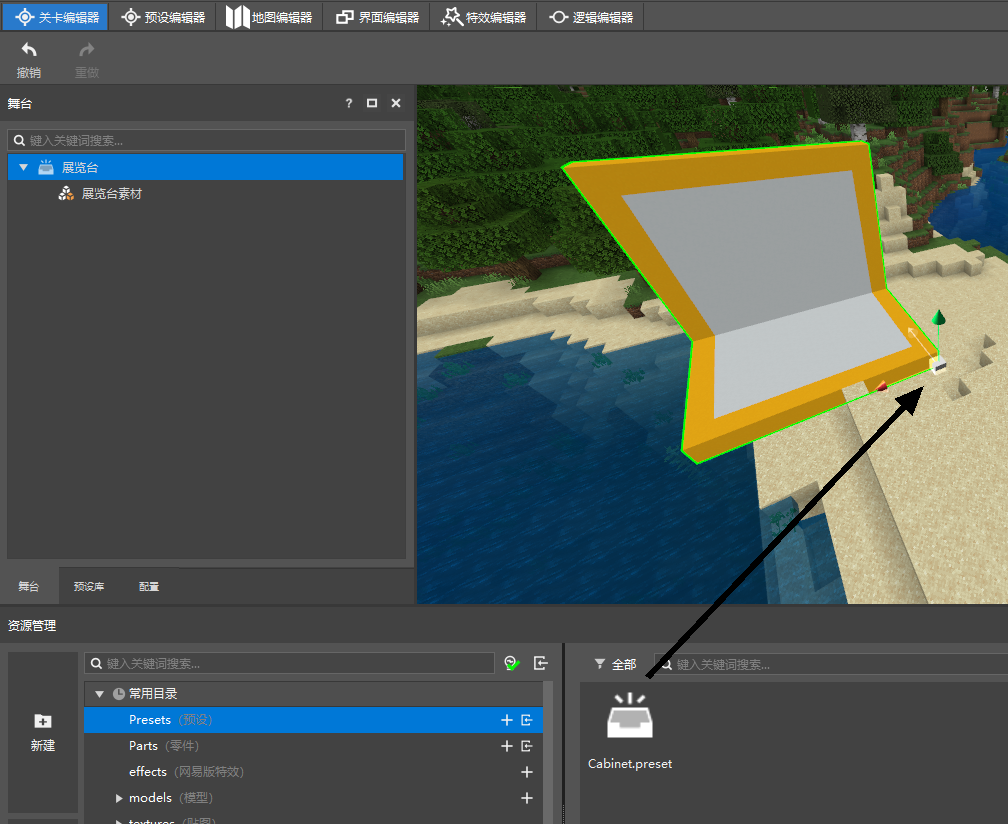The image size is (1008, 824).
Task: Focus the 舞台 panel keyword search field
Action: (206, 140)
